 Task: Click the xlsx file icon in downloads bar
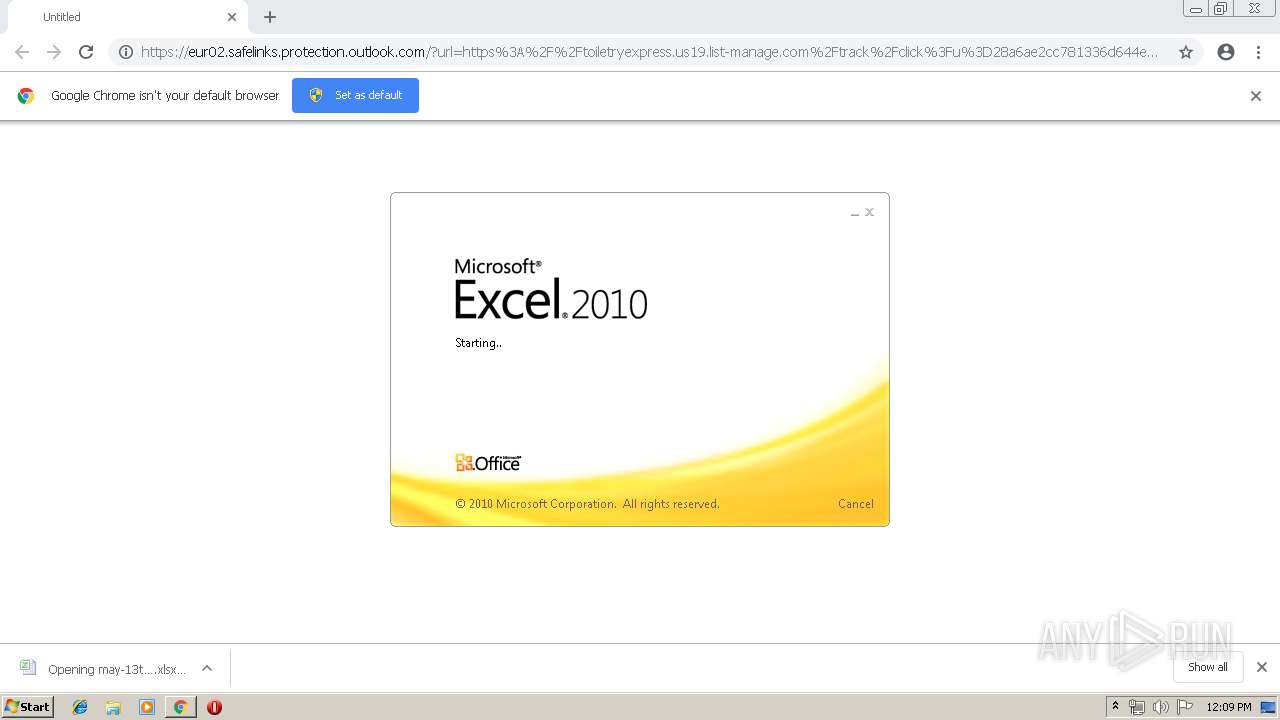pyautogui.click(x=28, y=668)
